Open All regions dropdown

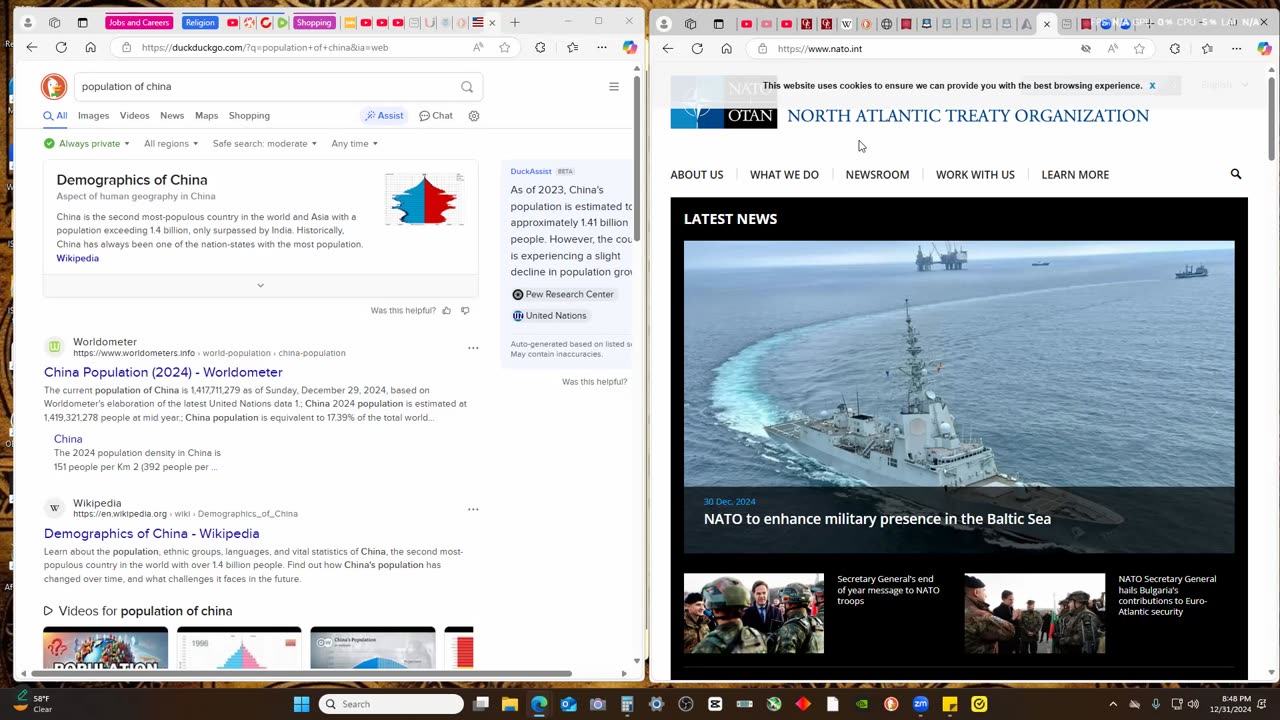coord(171,143)
